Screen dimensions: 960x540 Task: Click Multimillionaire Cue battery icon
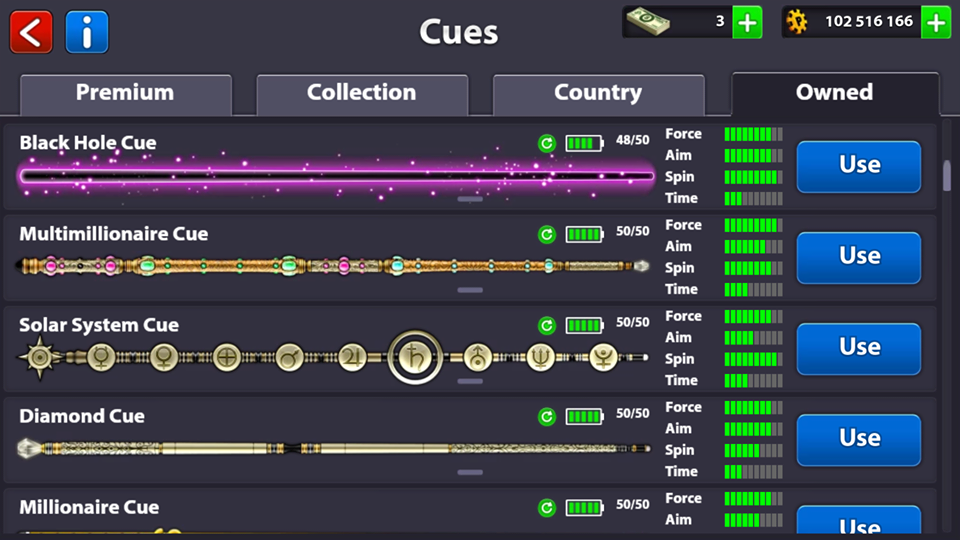(x=584, y=234)
